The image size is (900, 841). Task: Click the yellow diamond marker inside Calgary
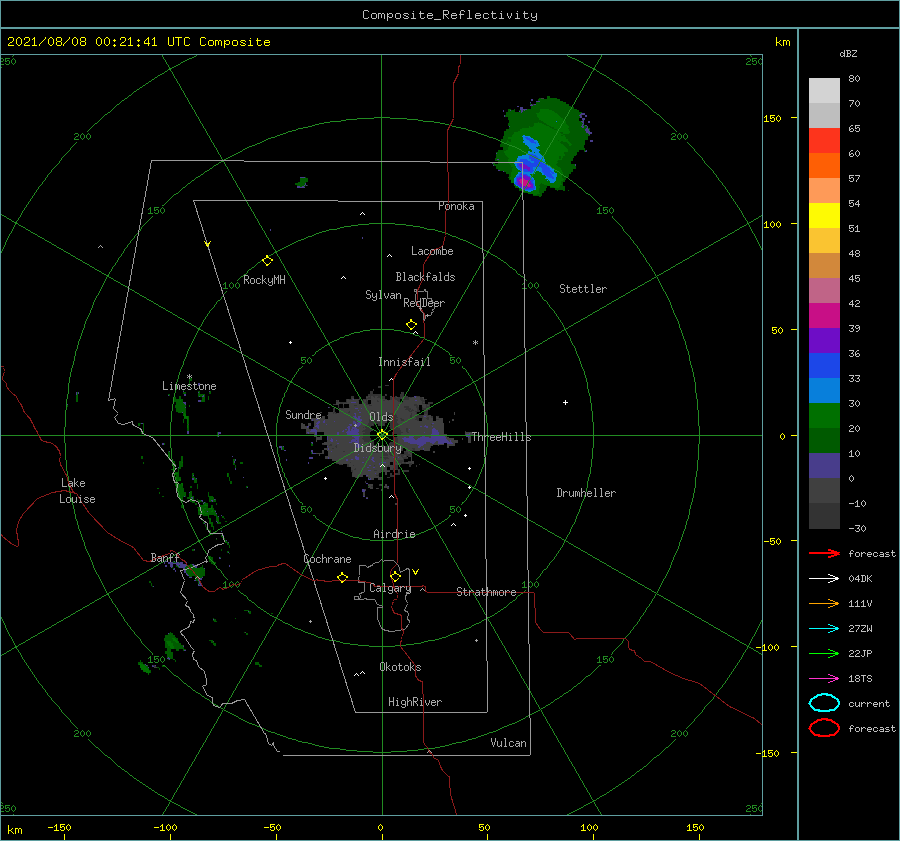(395, 576)
